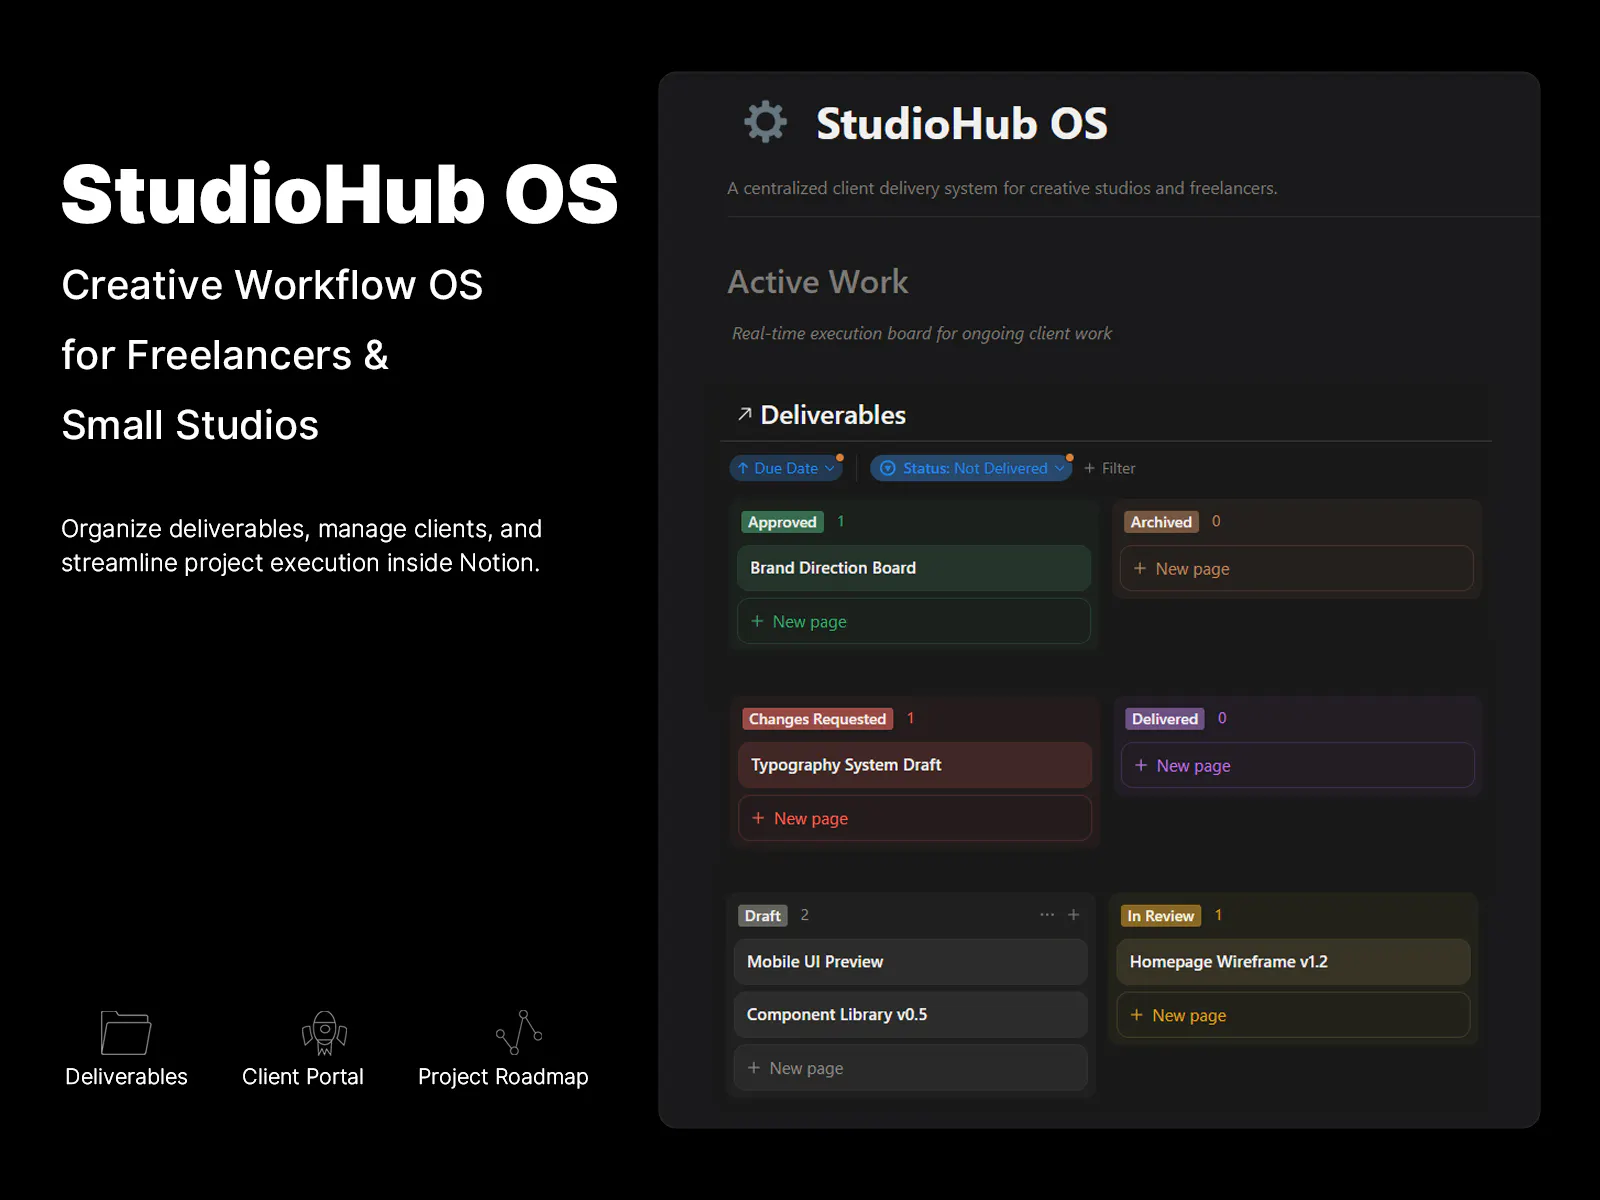Add a new page under Changes Requested
The height and width of the screenshot is (1200, 1600).
click(x=915, y=818)
